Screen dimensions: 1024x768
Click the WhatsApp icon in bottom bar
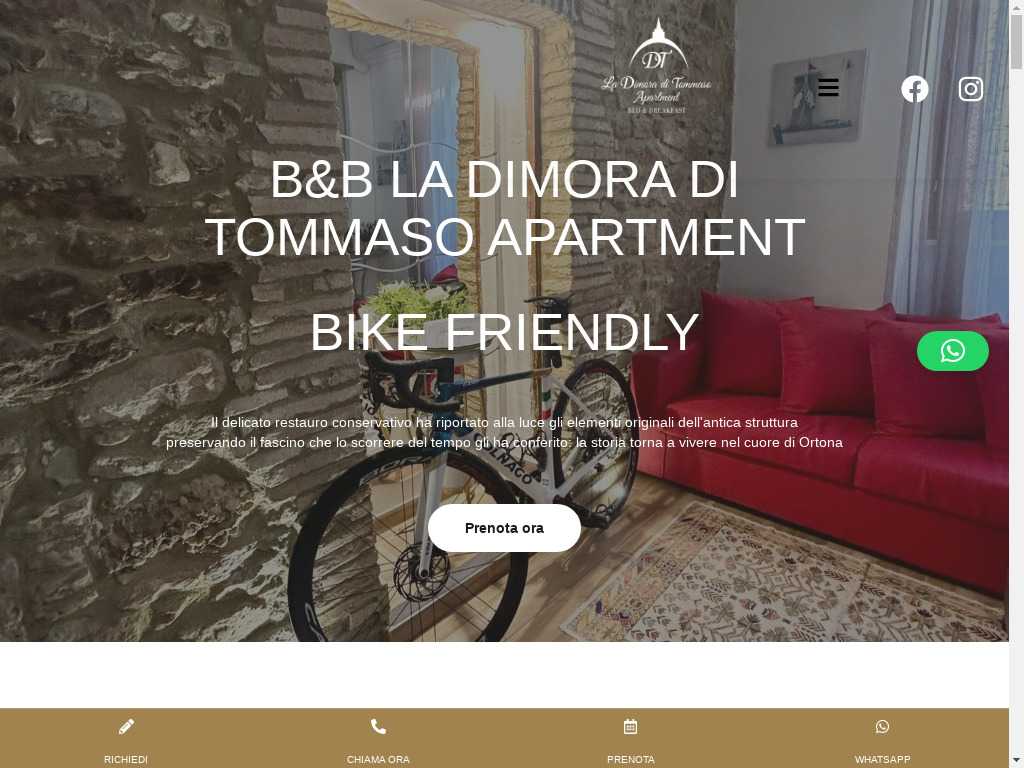(882, 726)
